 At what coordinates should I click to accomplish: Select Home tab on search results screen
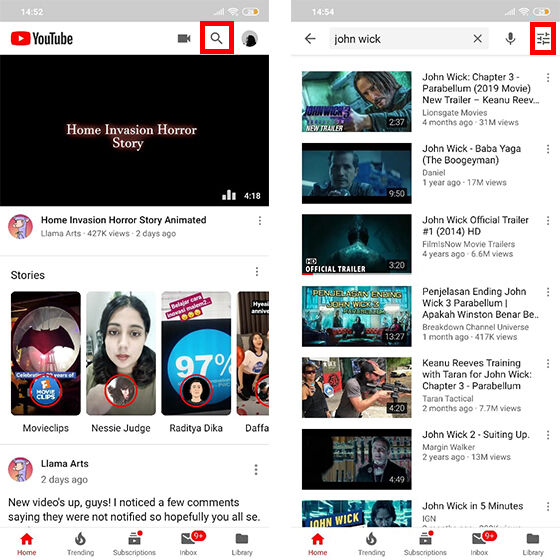[318, 544]
